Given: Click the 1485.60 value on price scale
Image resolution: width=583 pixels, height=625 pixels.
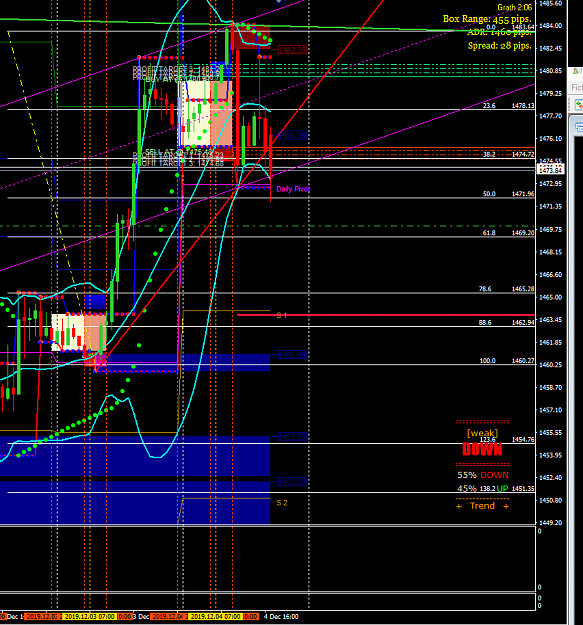Looking at the screenshot, I should pyautogui.click(x=550, y=3).
